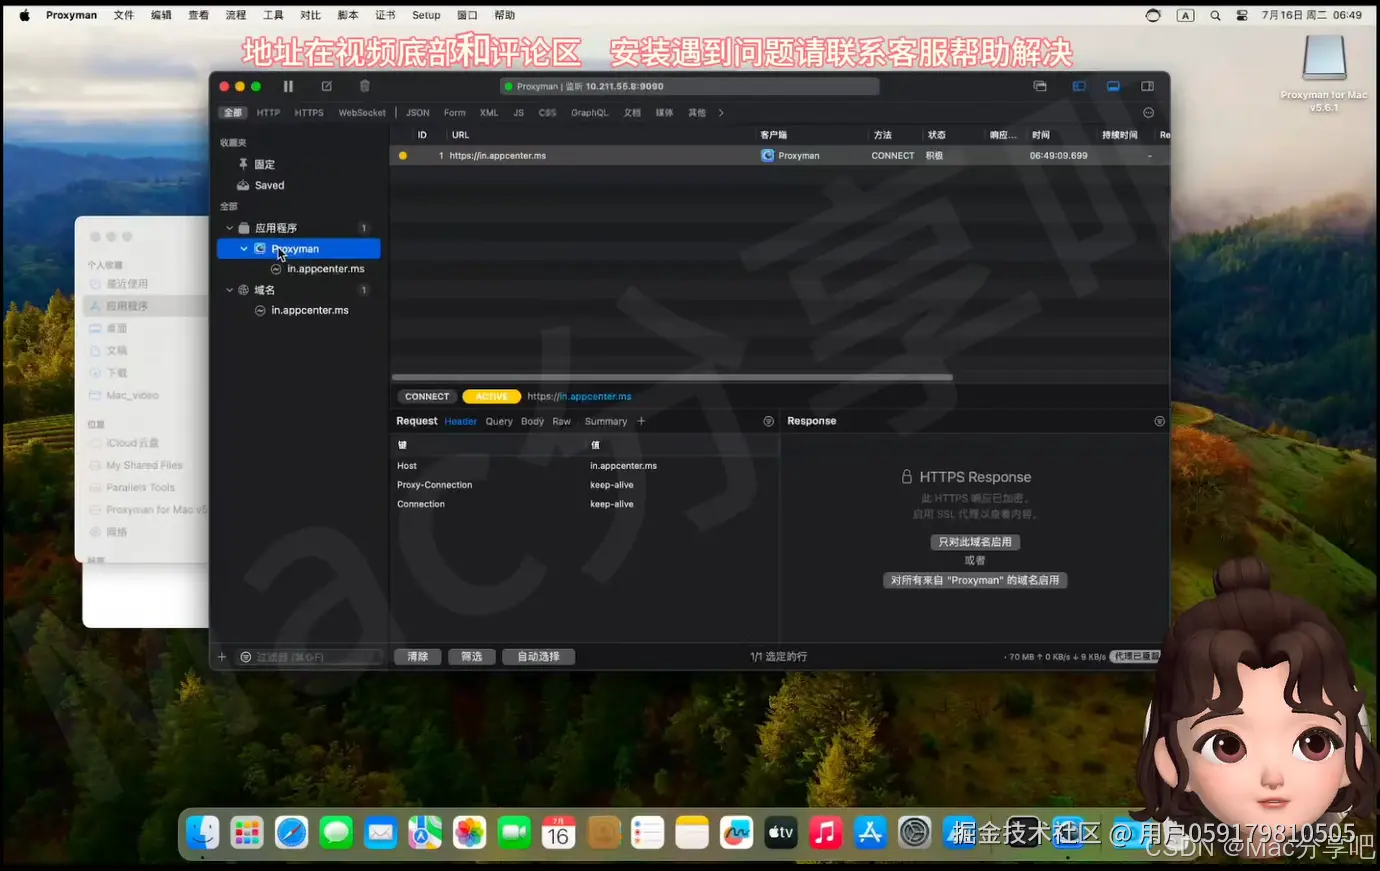
Task: Open the filter bar options circle icon
Action: [1148, 113]
